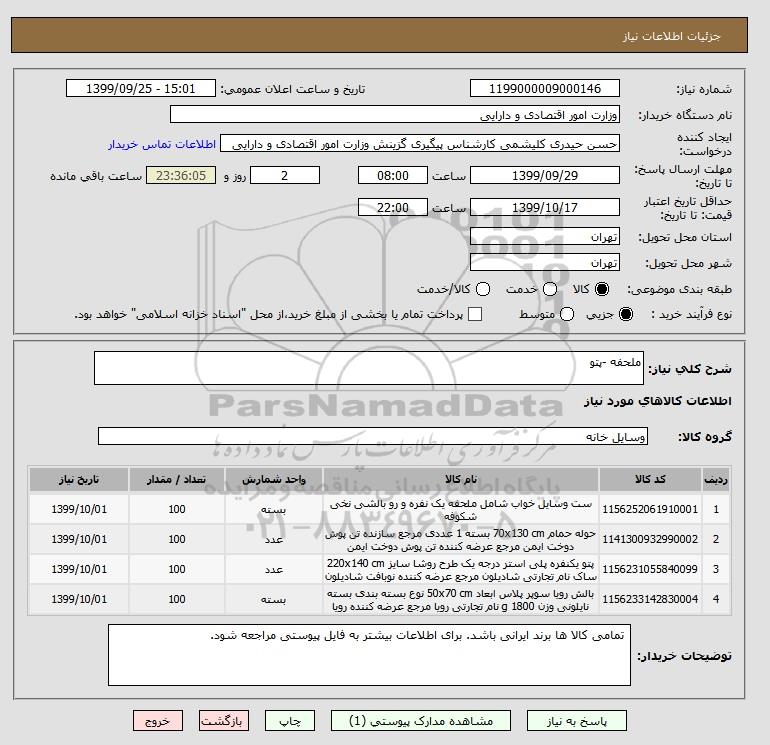Click the response deadline time 08:00
Screen dimensions: 770x745
[393, 175]
